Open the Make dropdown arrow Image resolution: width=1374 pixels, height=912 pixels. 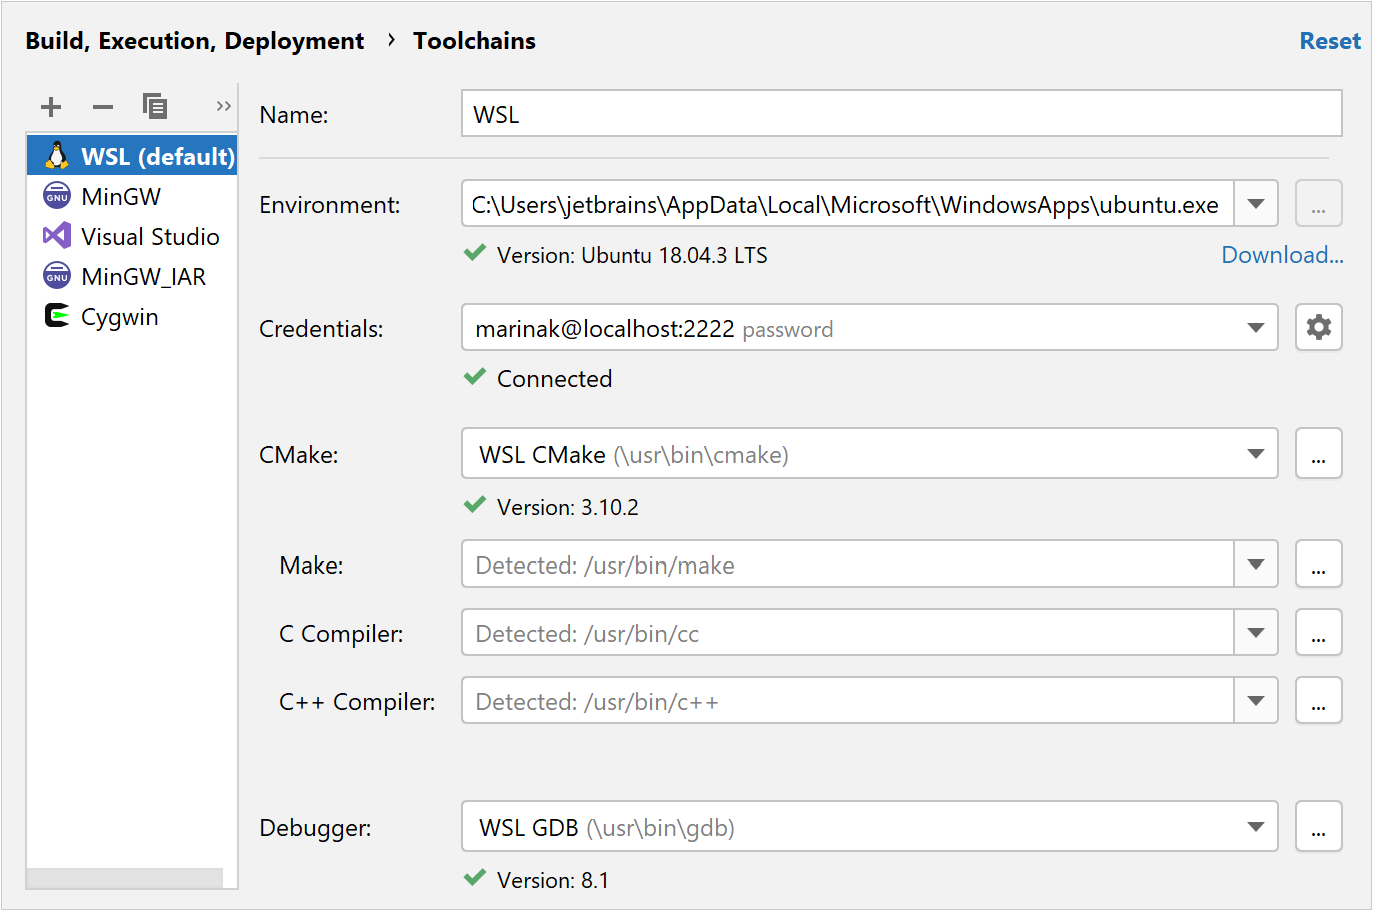pyautogui.click(x=1256, y=564)
